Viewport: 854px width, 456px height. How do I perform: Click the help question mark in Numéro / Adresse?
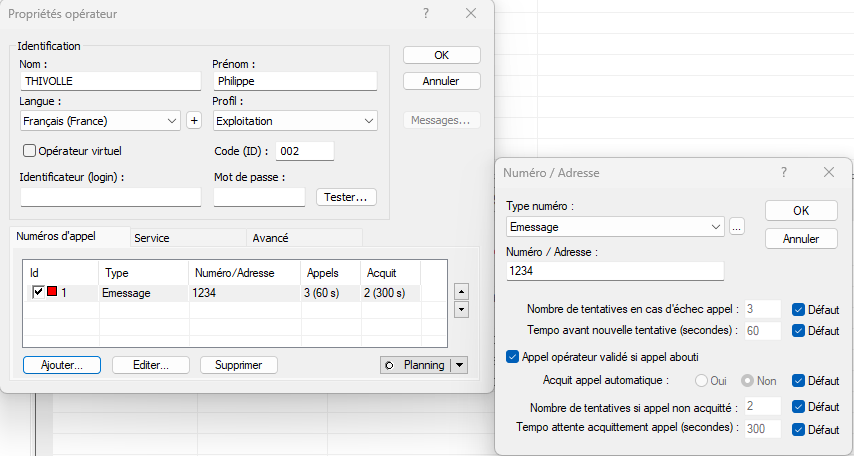tap(783, 172)
